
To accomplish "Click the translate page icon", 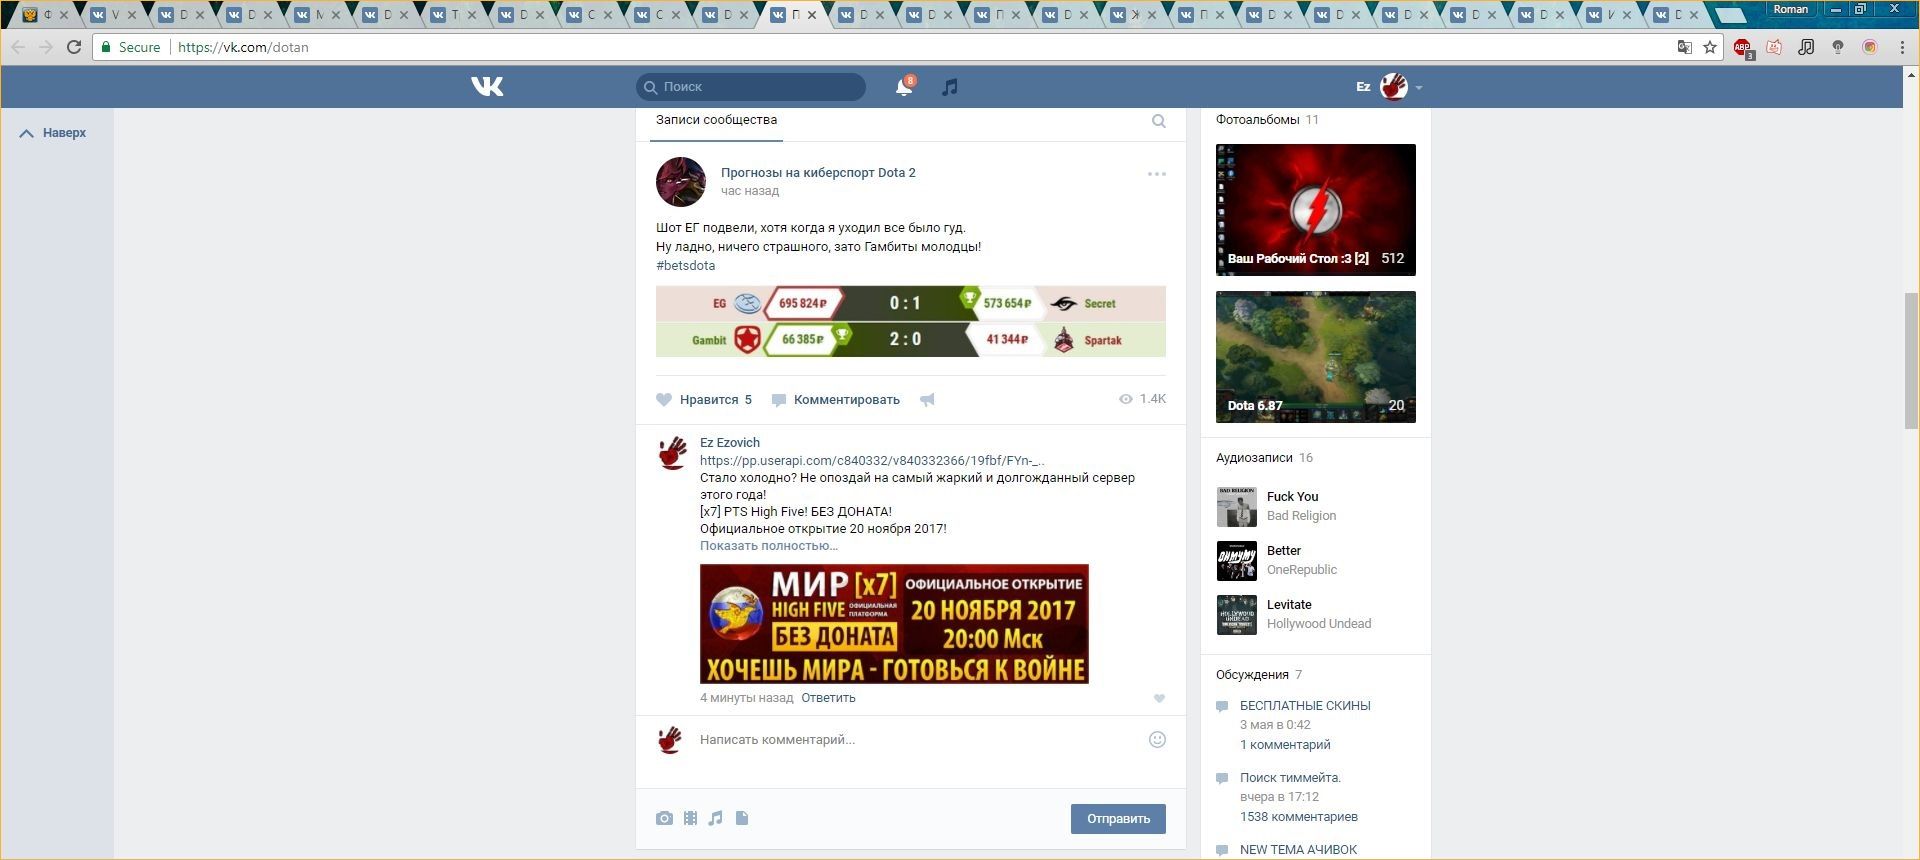I will point(1685,47).
